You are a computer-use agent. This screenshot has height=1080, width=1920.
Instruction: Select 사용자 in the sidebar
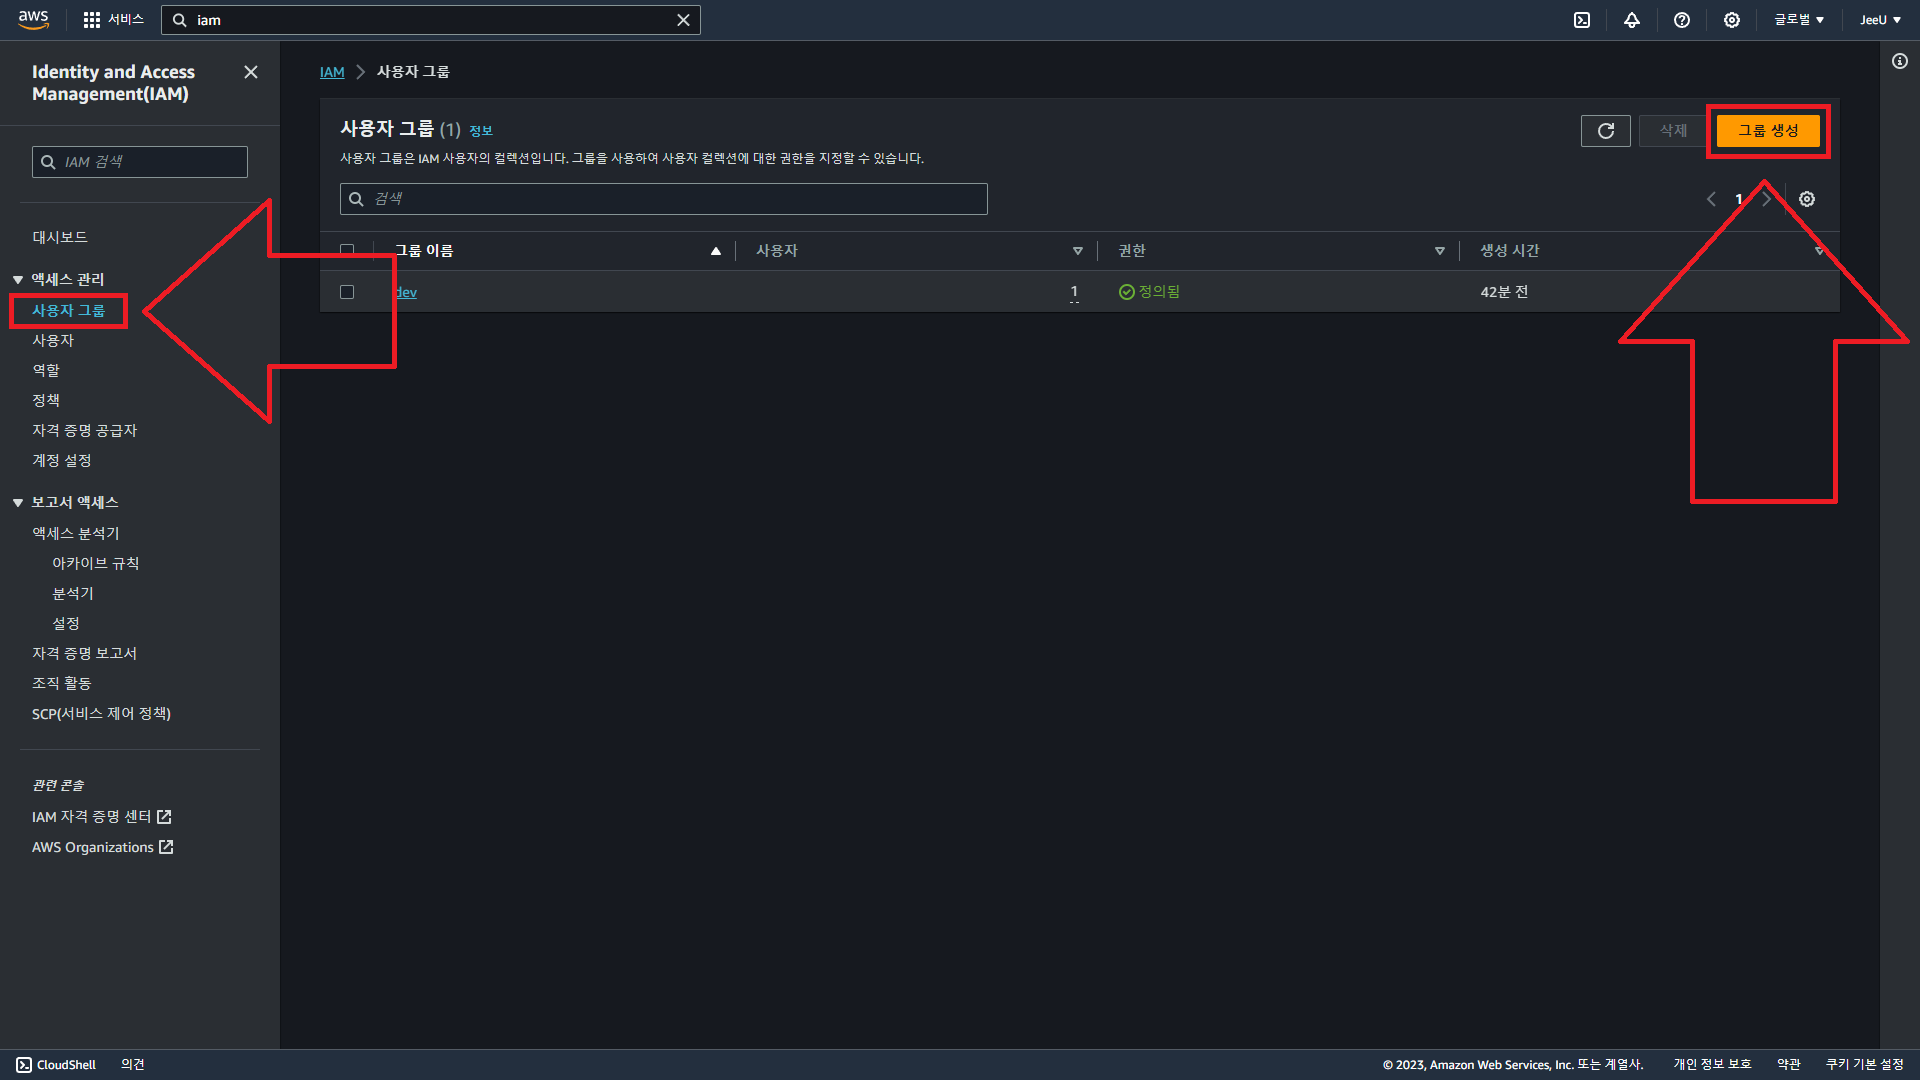(53, 341)
